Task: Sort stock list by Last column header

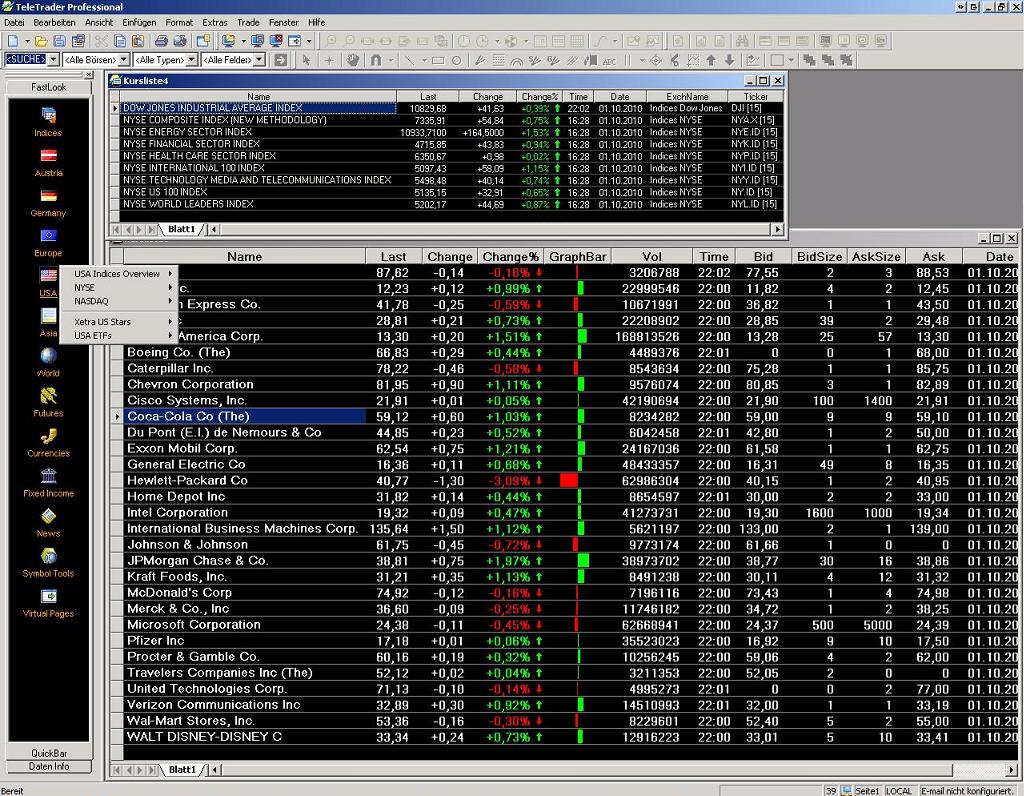Action: tap(393, 257)
